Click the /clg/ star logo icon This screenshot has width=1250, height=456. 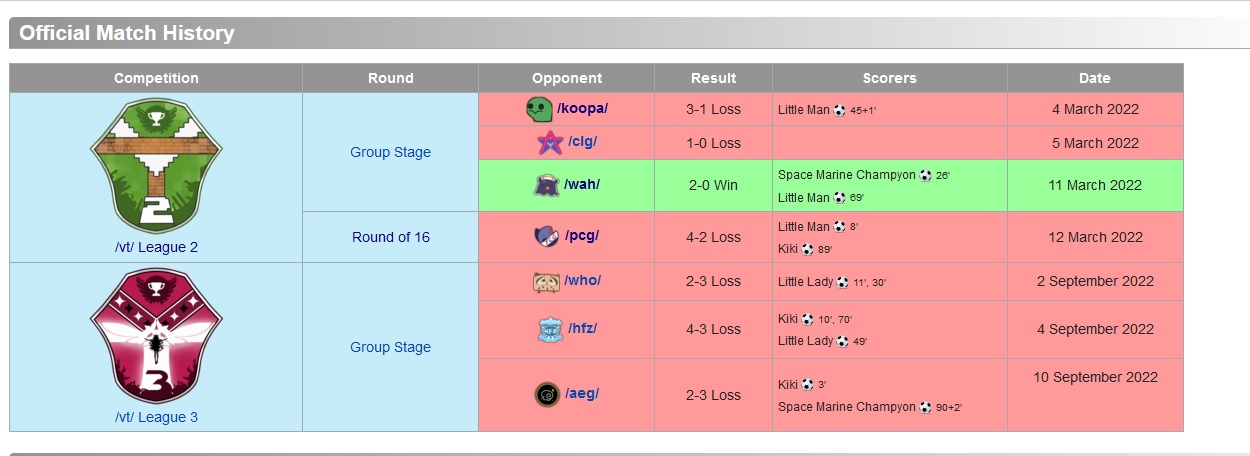click(x=550, y=143)
